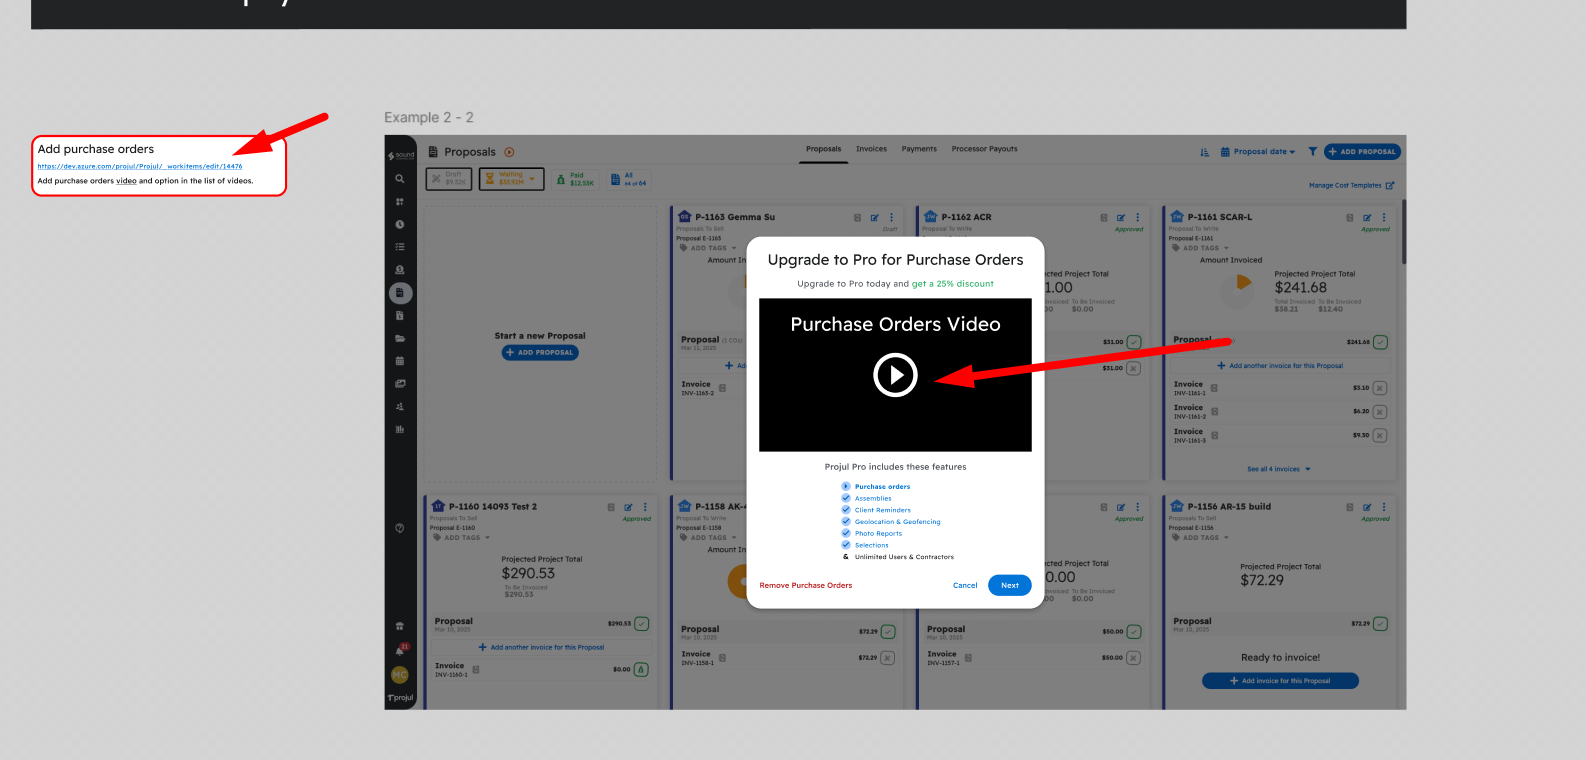Image resolution: width=1586 pixels, height=760 pixels.
Task: Open the MC user avatar
Action: 400,675
